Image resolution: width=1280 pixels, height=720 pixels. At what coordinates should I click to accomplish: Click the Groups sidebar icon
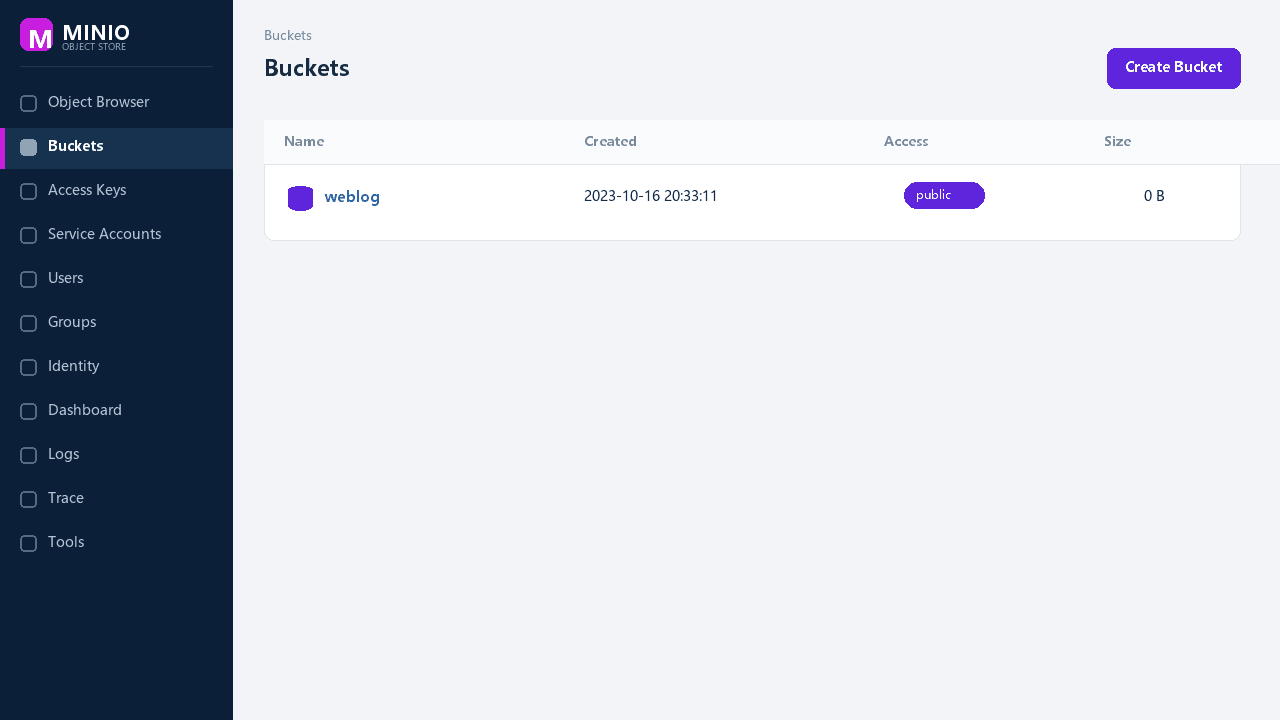[x=29, y=324]
